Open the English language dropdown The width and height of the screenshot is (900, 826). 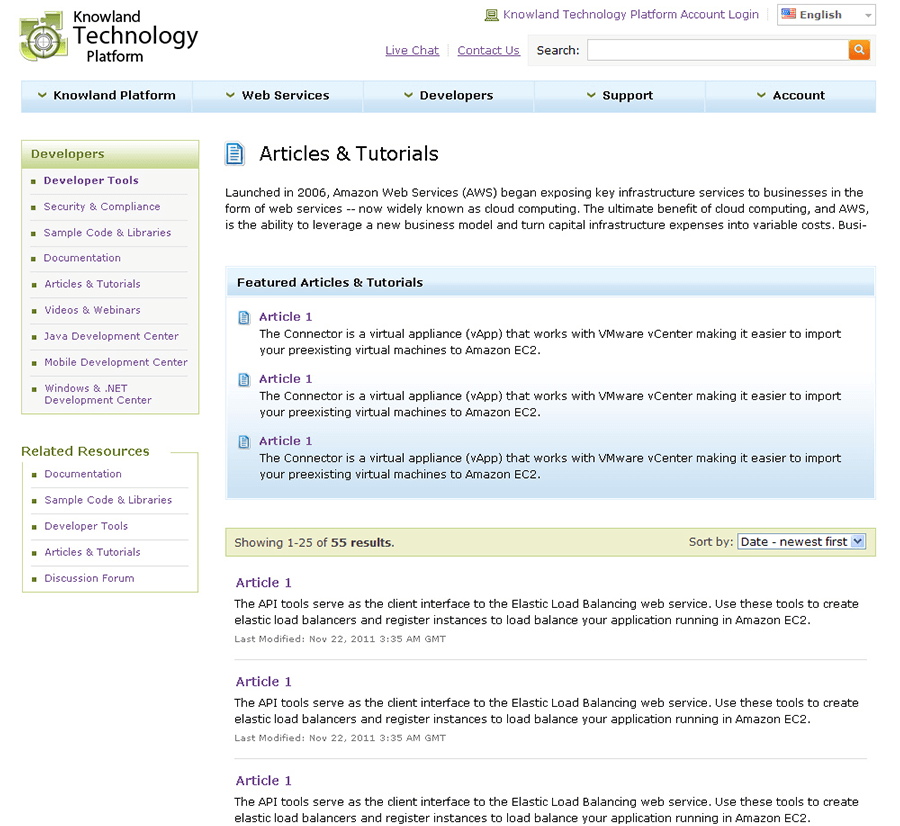[826, 15]
